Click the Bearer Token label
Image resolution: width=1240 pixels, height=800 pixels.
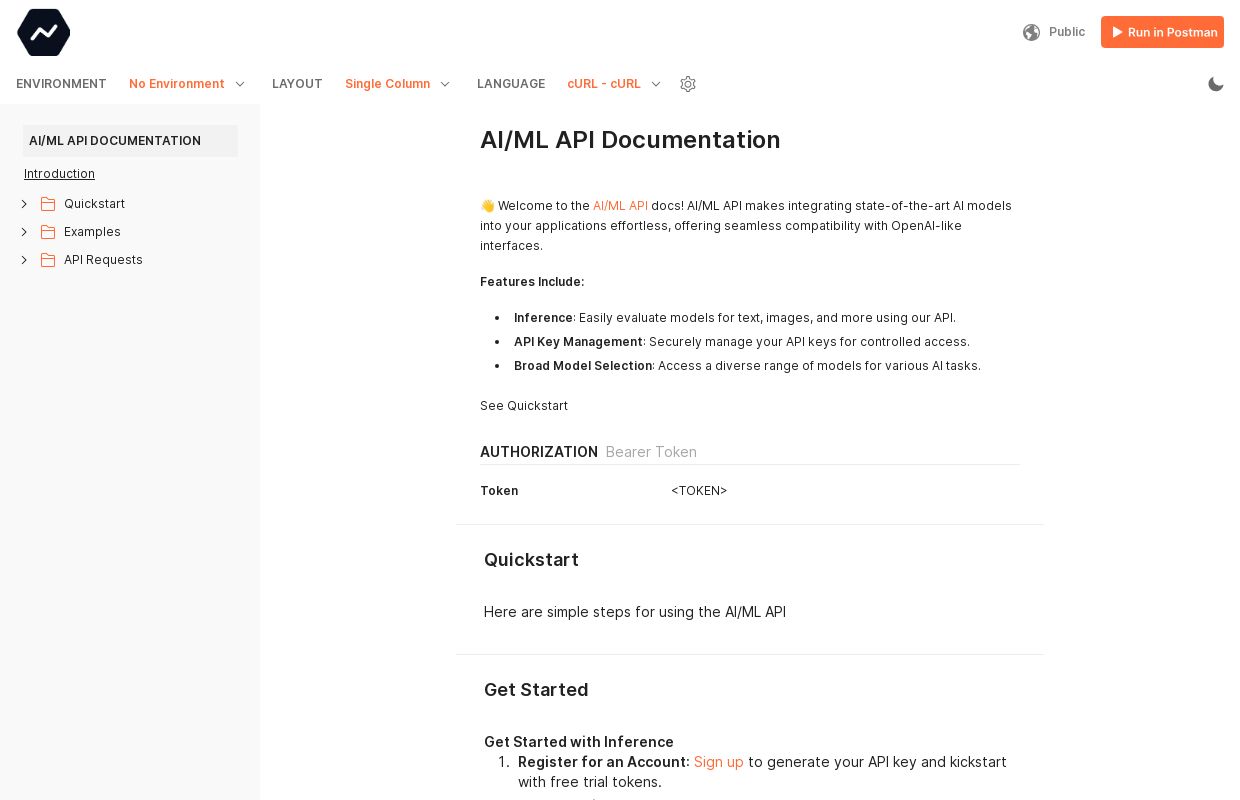pyautogui.click(x=651, y=452)
